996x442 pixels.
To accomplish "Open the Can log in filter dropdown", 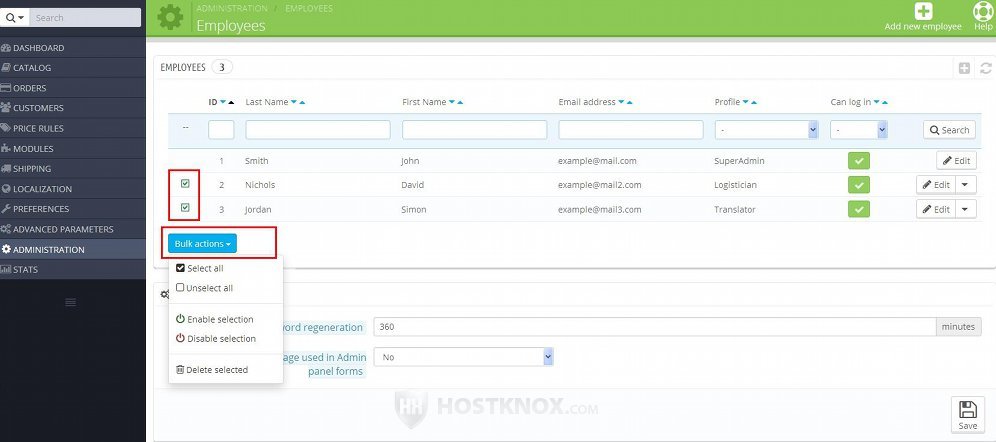I will (858, 130).
